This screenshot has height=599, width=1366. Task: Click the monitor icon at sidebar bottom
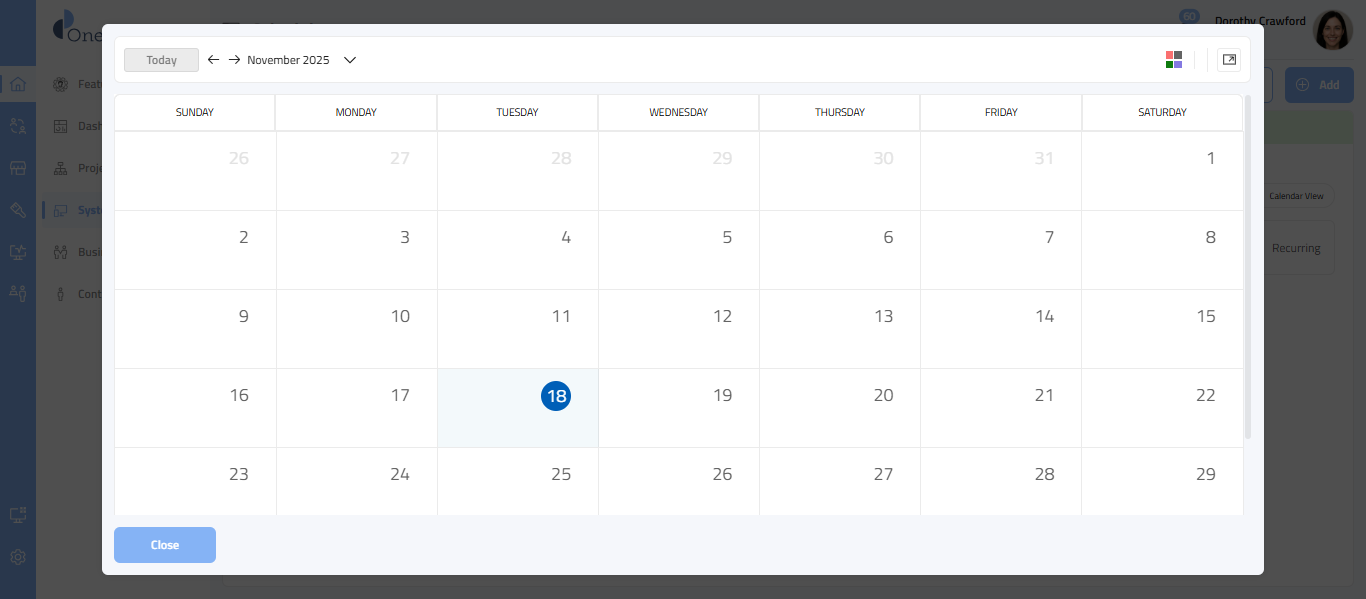coord(17,515)
